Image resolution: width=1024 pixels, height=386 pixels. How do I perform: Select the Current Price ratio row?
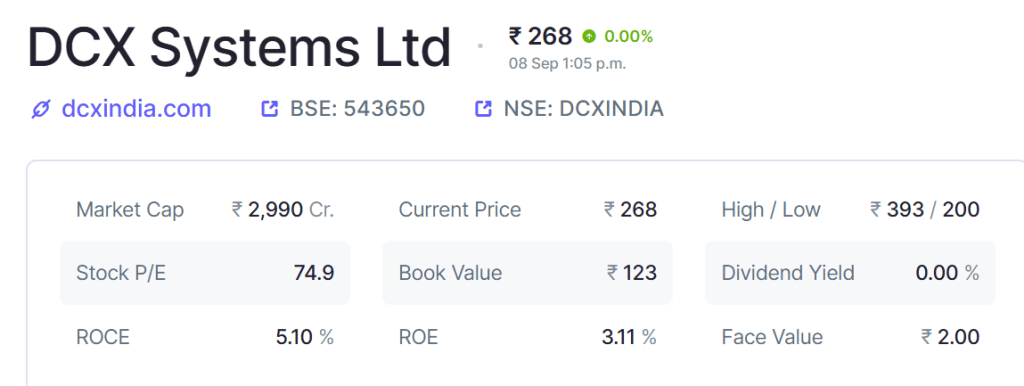tap(528, 210)
